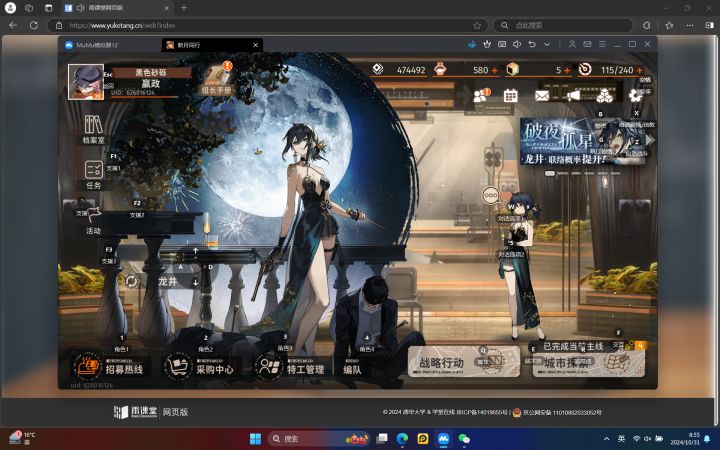720x450 pixels.
Task: Open 编队 team formation
Action: (352, 367)
